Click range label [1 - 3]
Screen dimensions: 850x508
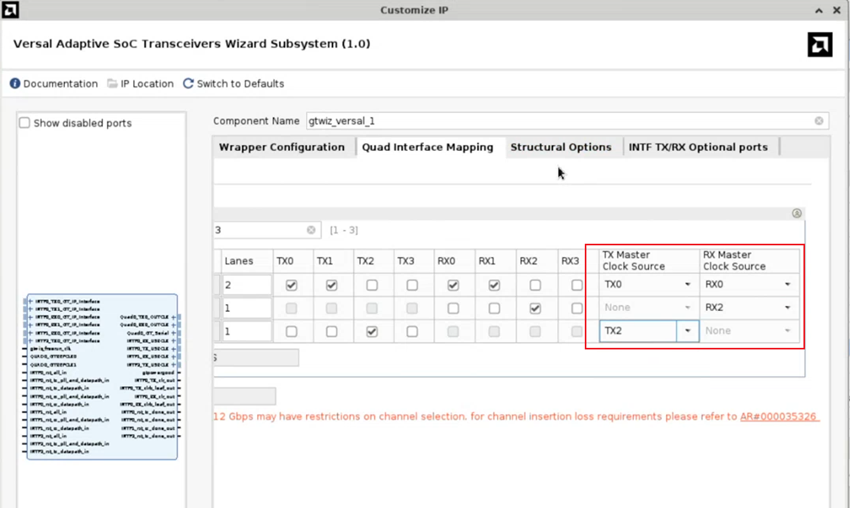point(344,230)
